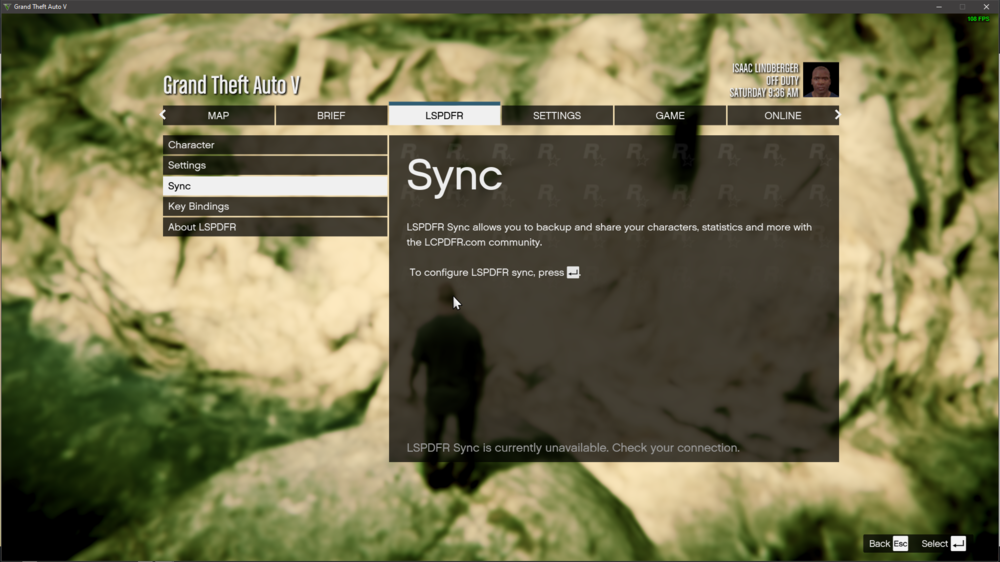Maximize the Grand Theft Auto V window
The image size is (1000, 562).
(x=962, y=6)
